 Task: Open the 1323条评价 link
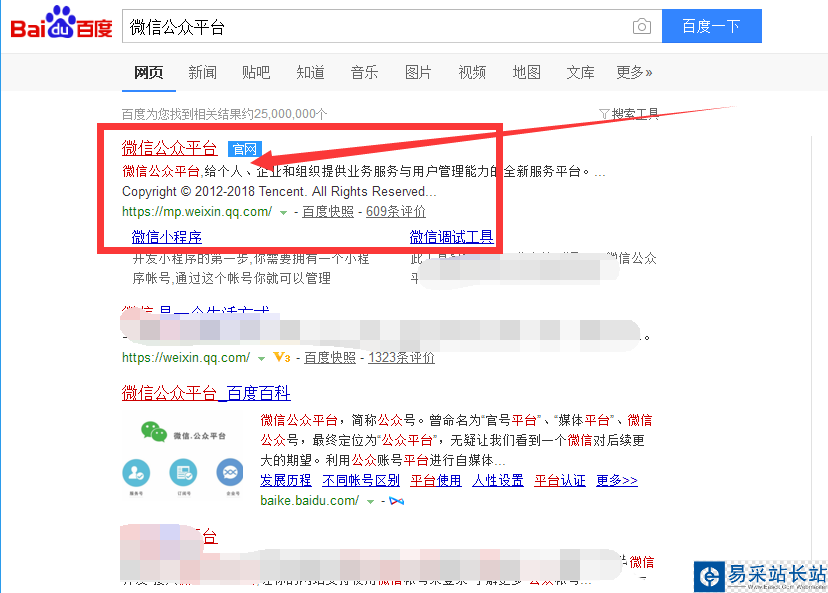click(x=401, y=358)
